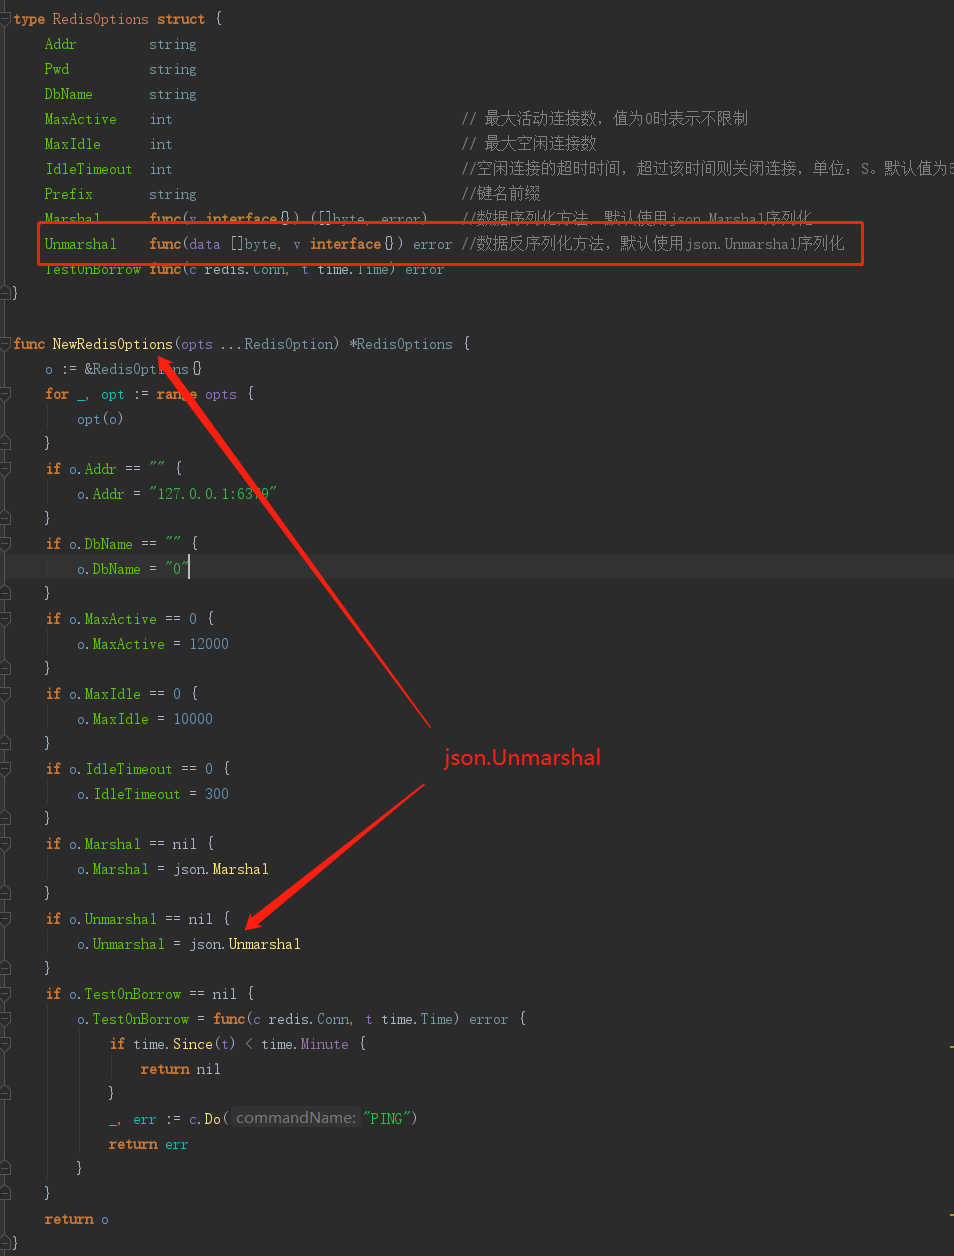
Task: Select the PING string literal
Action: pyautogui.click(x=387, y=1118)
